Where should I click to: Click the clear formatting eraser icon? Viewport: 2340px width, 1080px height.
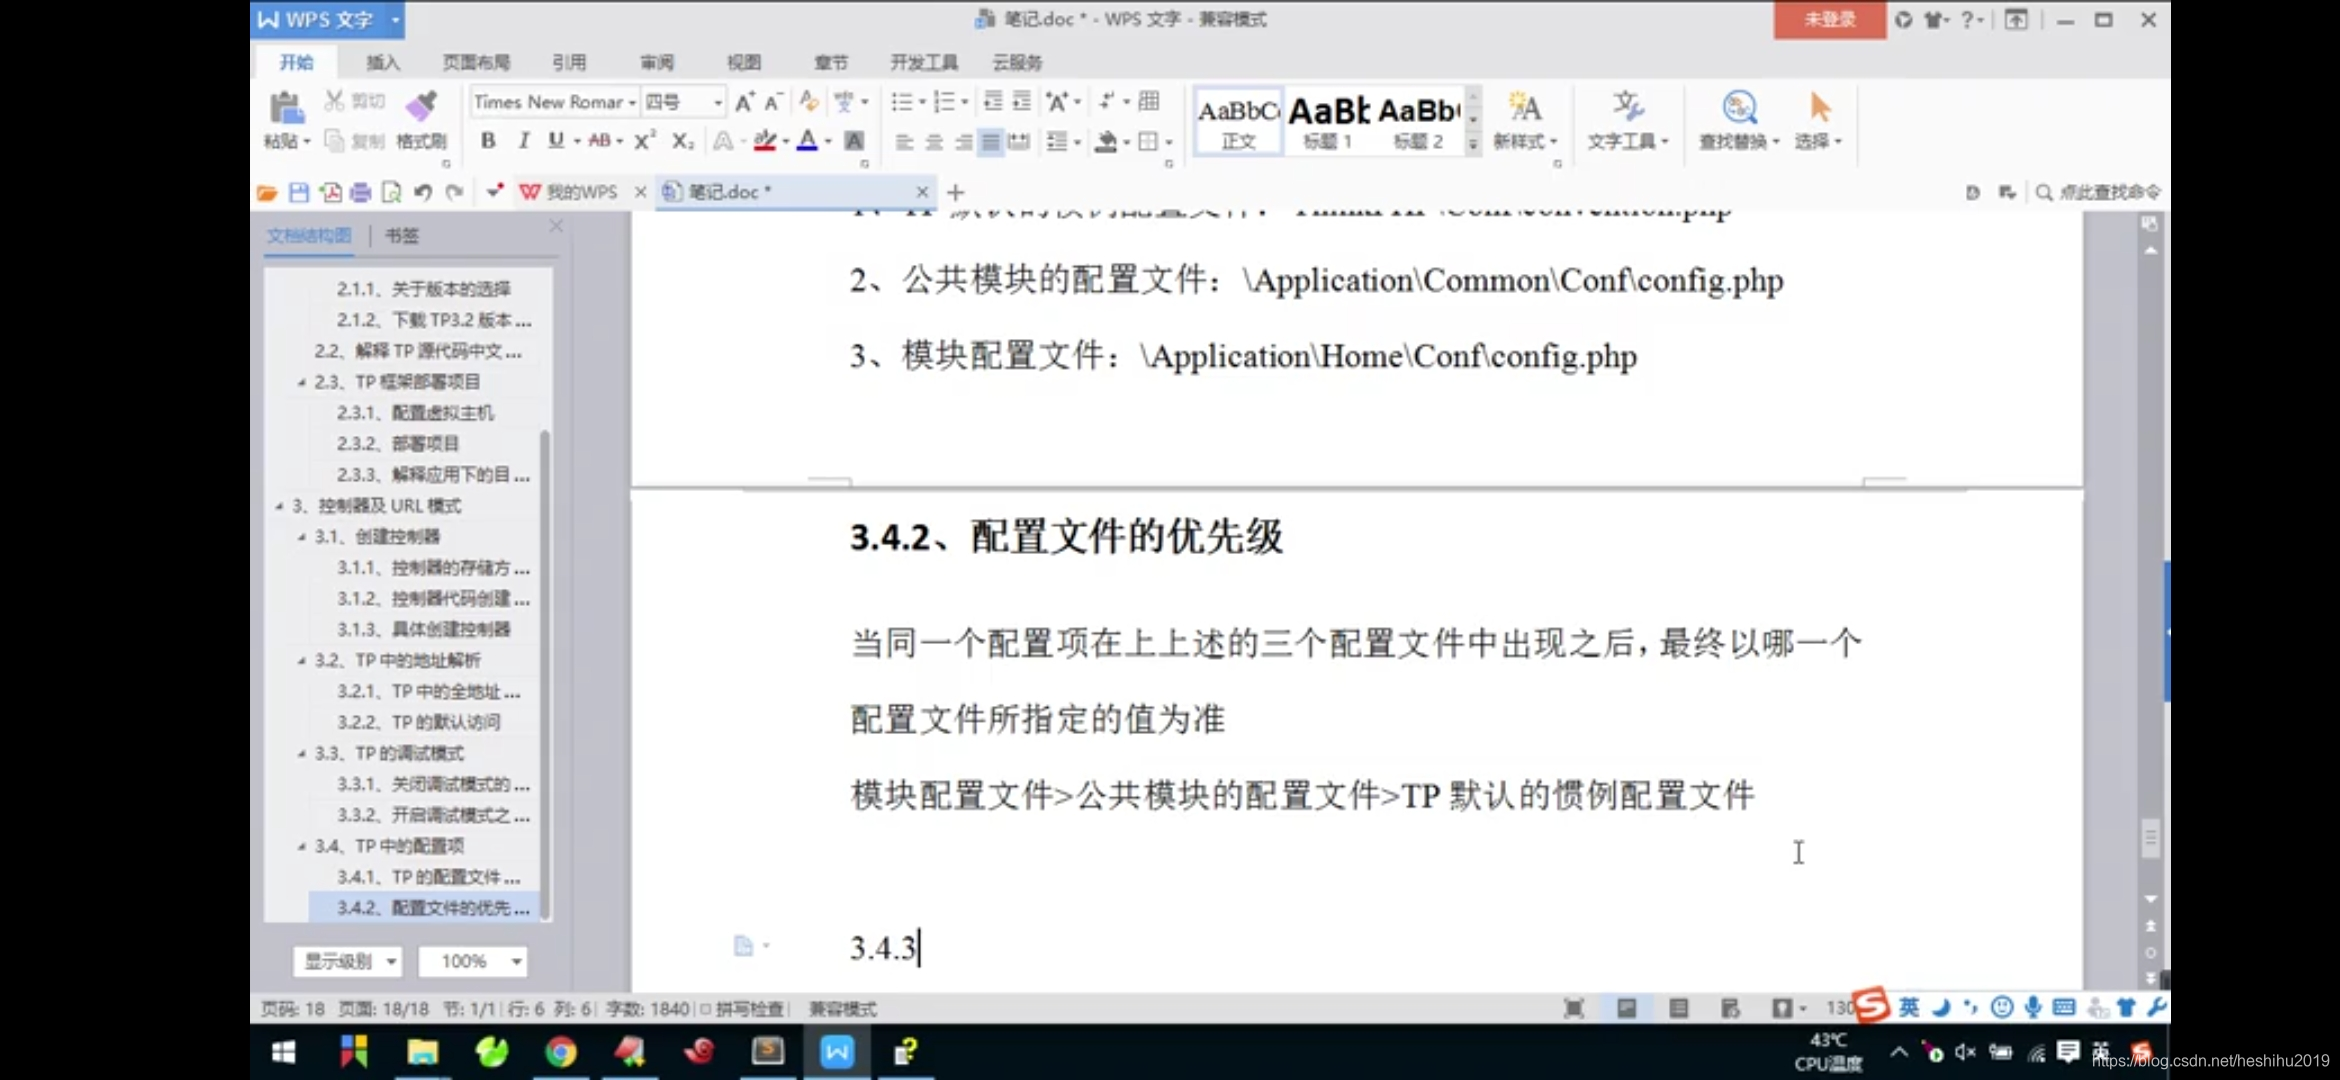(x=808, y=101)
